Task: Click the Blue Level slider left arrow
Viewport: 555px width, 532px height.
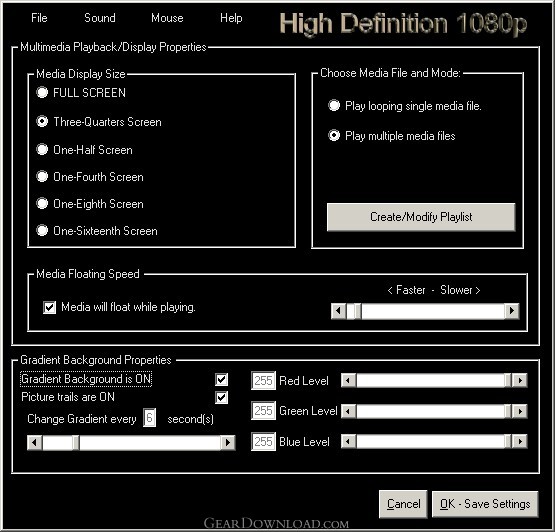Action: 349,441
